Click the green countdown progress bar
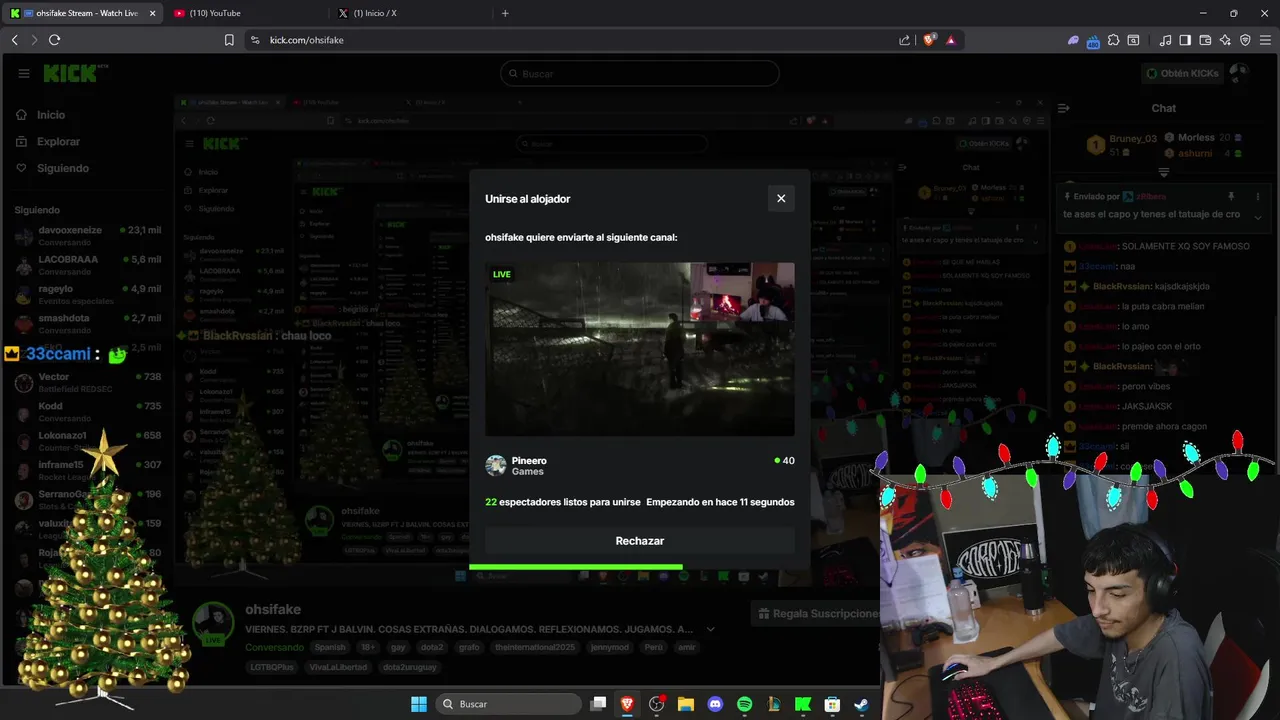The width and height of the screenshot is (1280, 720). tap(576, 567)
